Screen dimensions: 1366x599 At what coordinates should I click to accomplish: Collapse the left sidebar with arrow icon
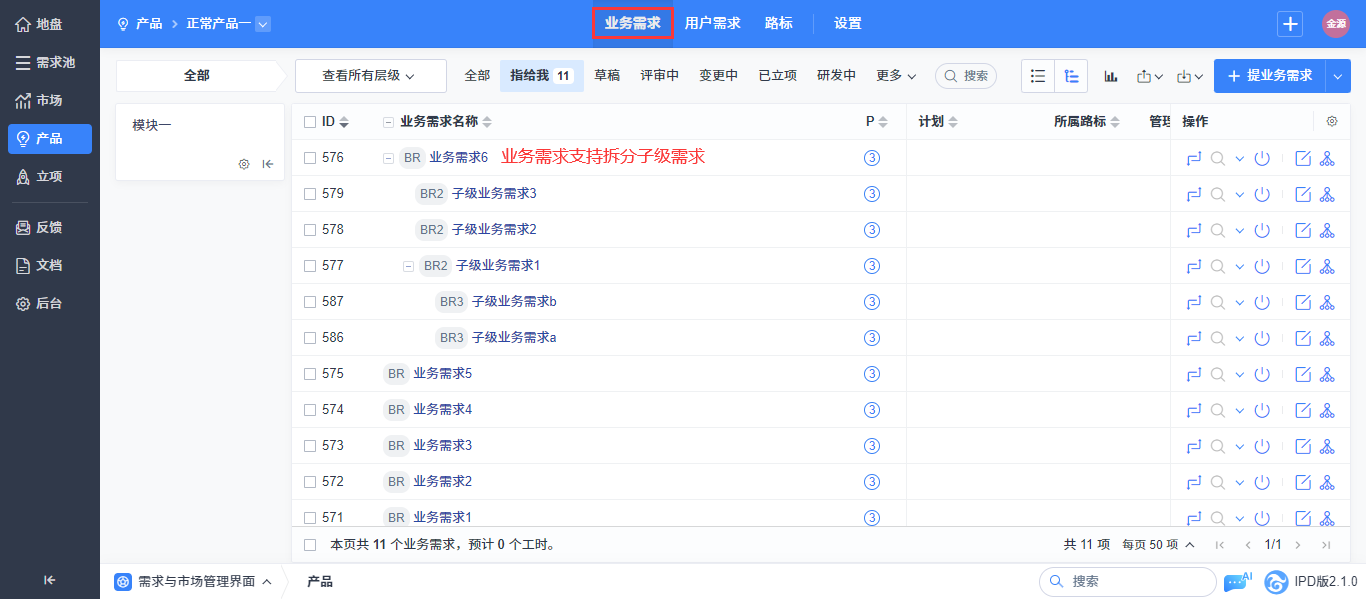coord(50,580)
